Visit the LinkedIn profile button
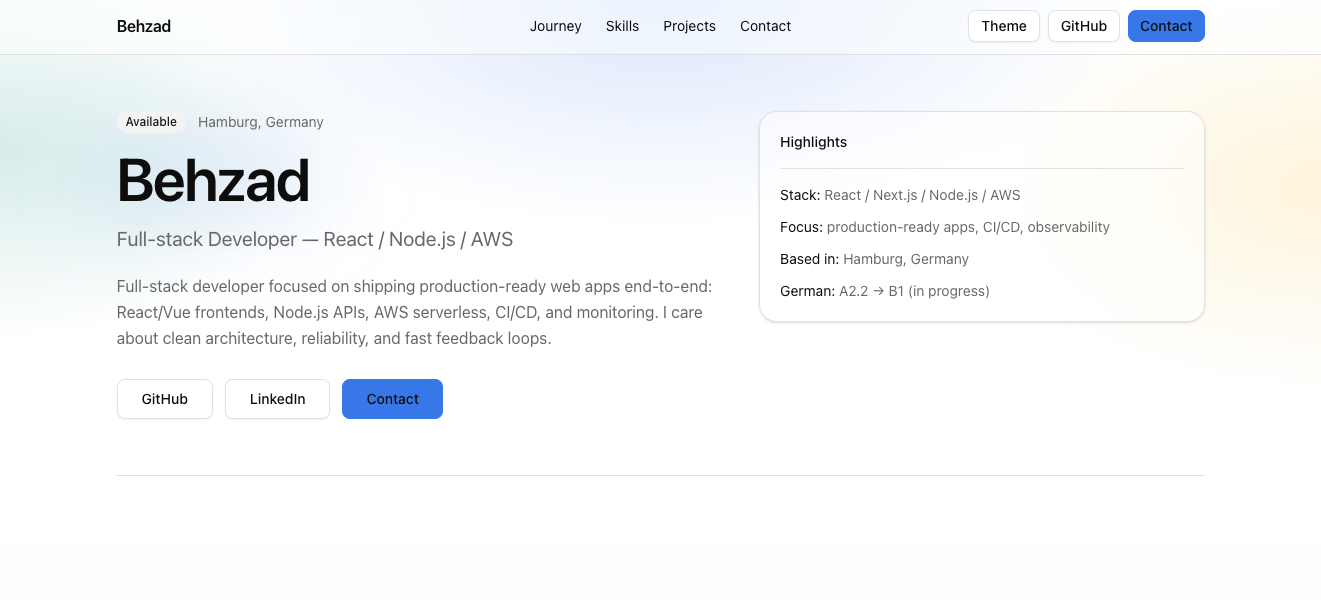The height and width of the screenshot is (600, 1321). pyautogui.click(x=277, y=399)
